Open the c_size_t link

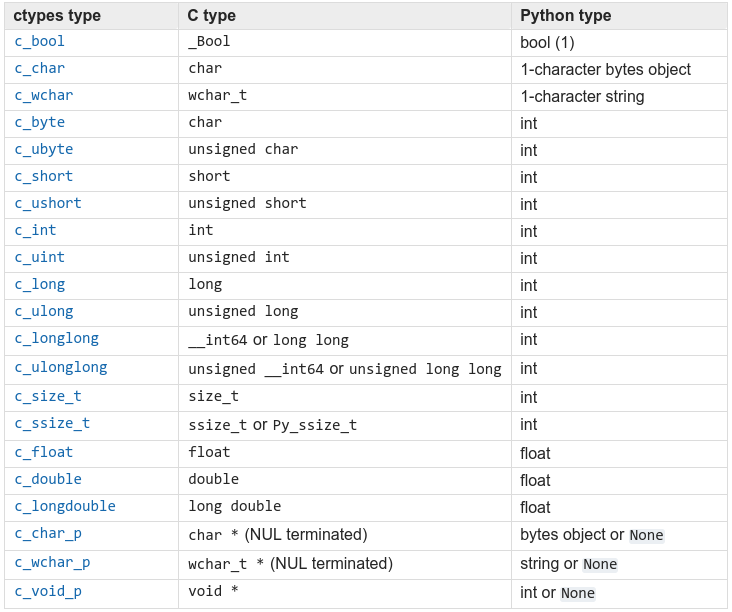point(48,397)
